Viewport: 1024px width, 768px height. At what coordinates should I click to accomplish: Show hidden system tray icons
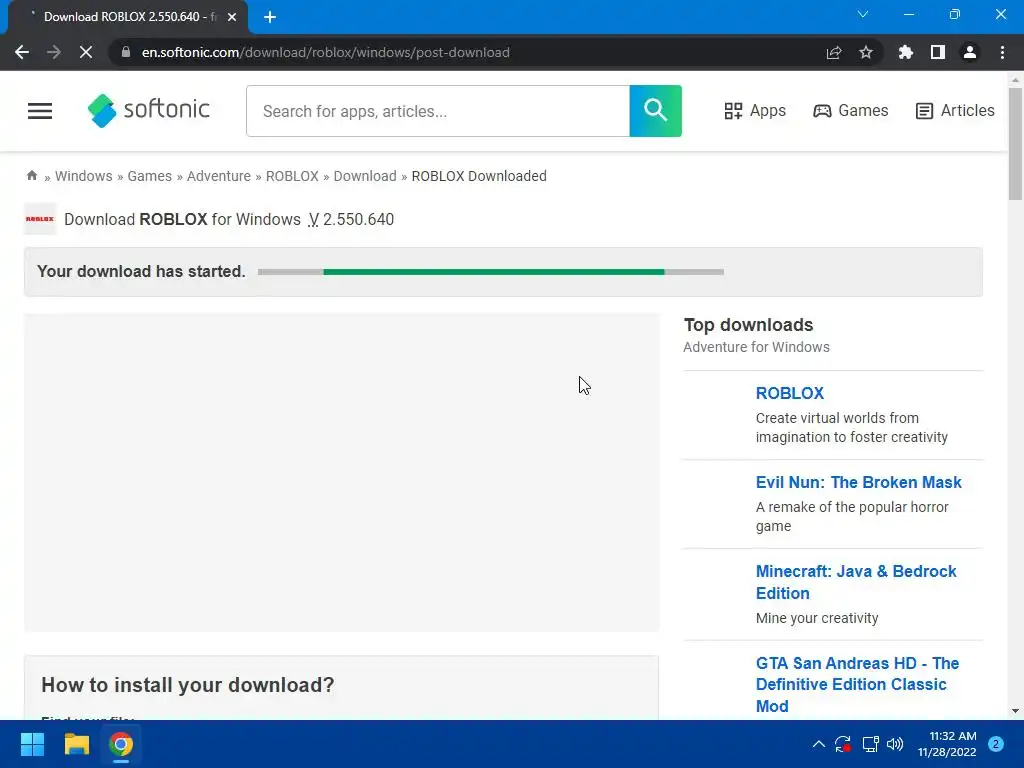click(818, 744)
